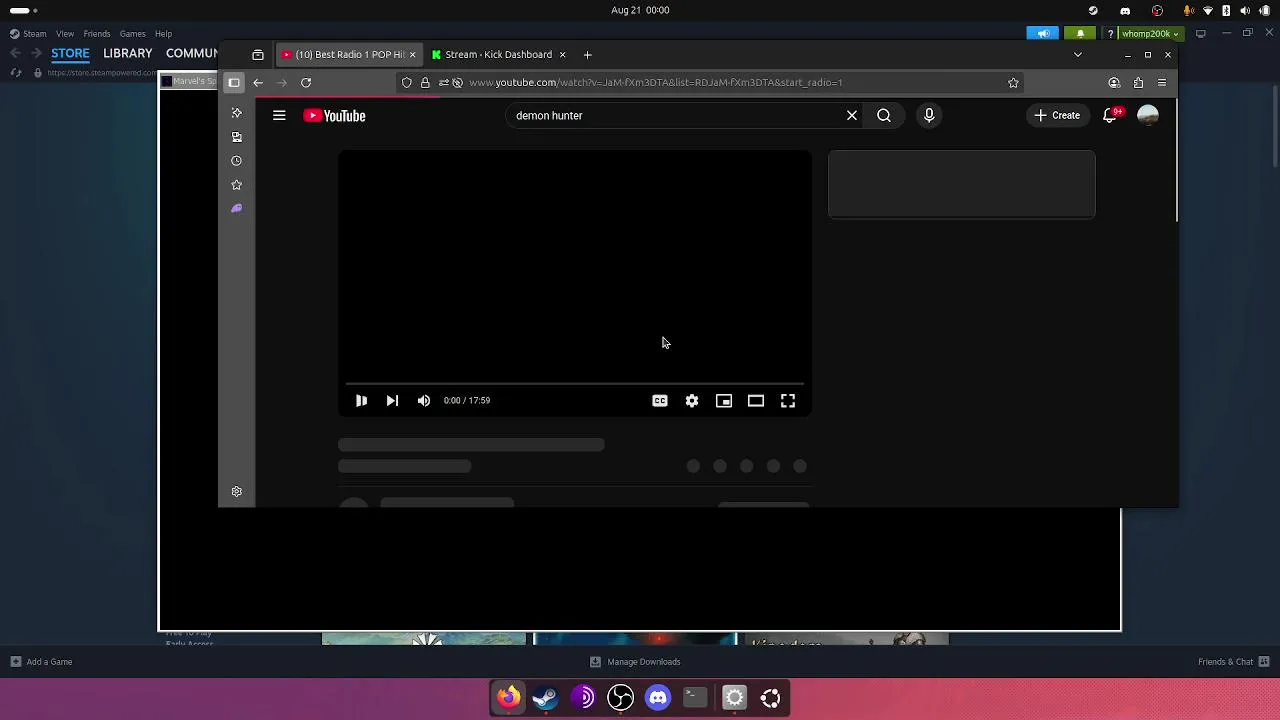Open the Terminal from the dock
This screenshot has height=720, width=1280.
(x=695, y=697)
